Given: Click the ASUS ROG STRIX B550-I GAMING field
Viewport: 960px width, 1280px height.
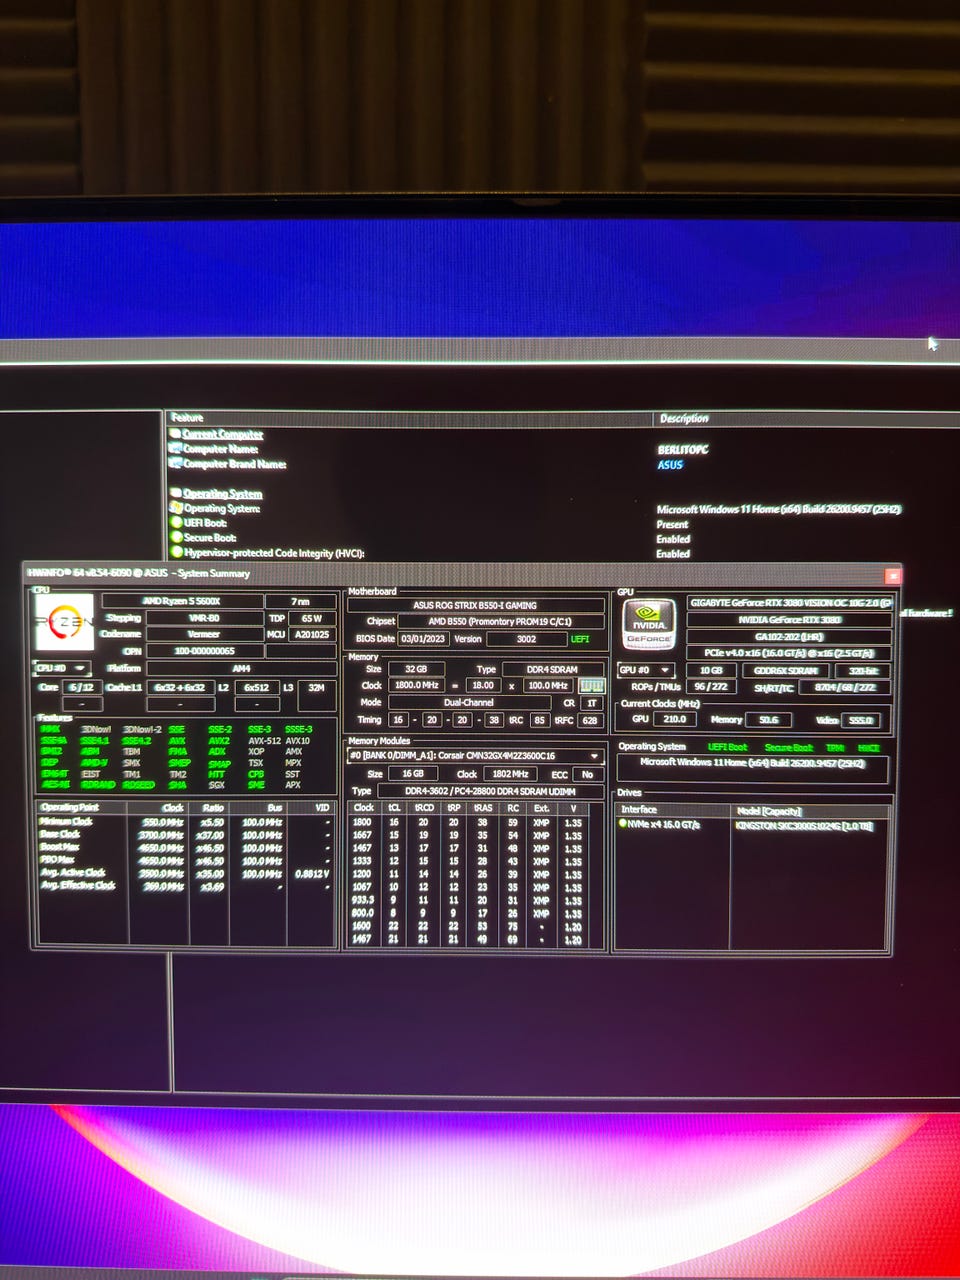Looking at the screenshot, I should tap(475, 605).
